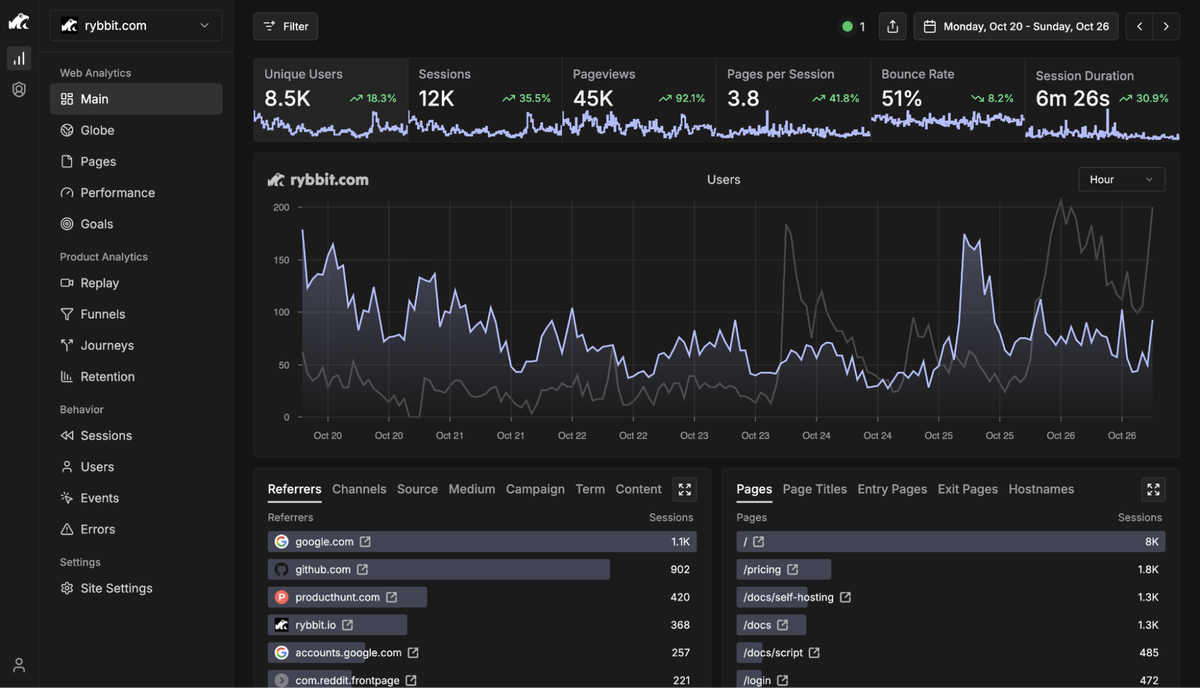Select Journeys in Product Analytics
1200x688 pixels.
[106, 345]
